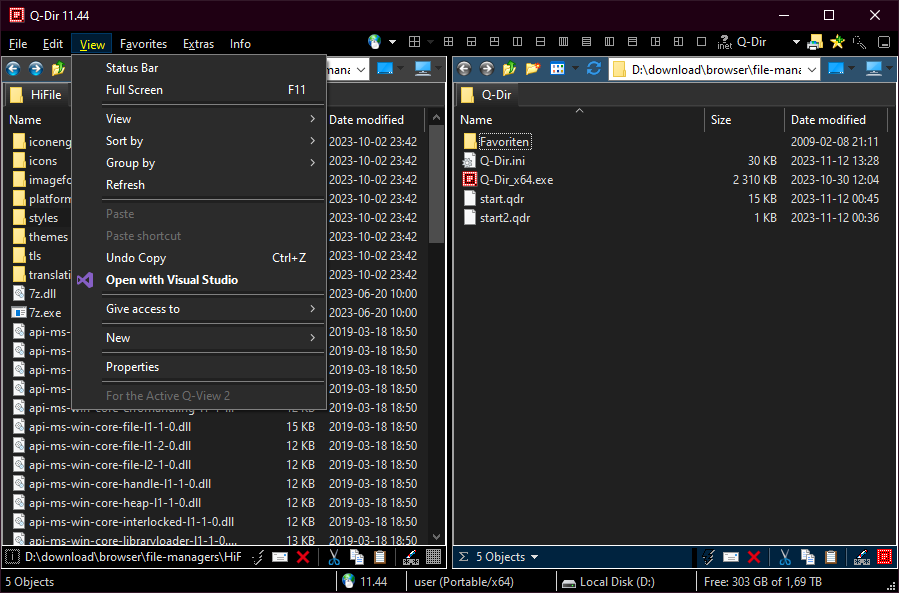Image resolution: width=899 pixels, height=593 pixels.
Task: Click the paste clipboard icon in right pane
Action: [x=828, y=557]
